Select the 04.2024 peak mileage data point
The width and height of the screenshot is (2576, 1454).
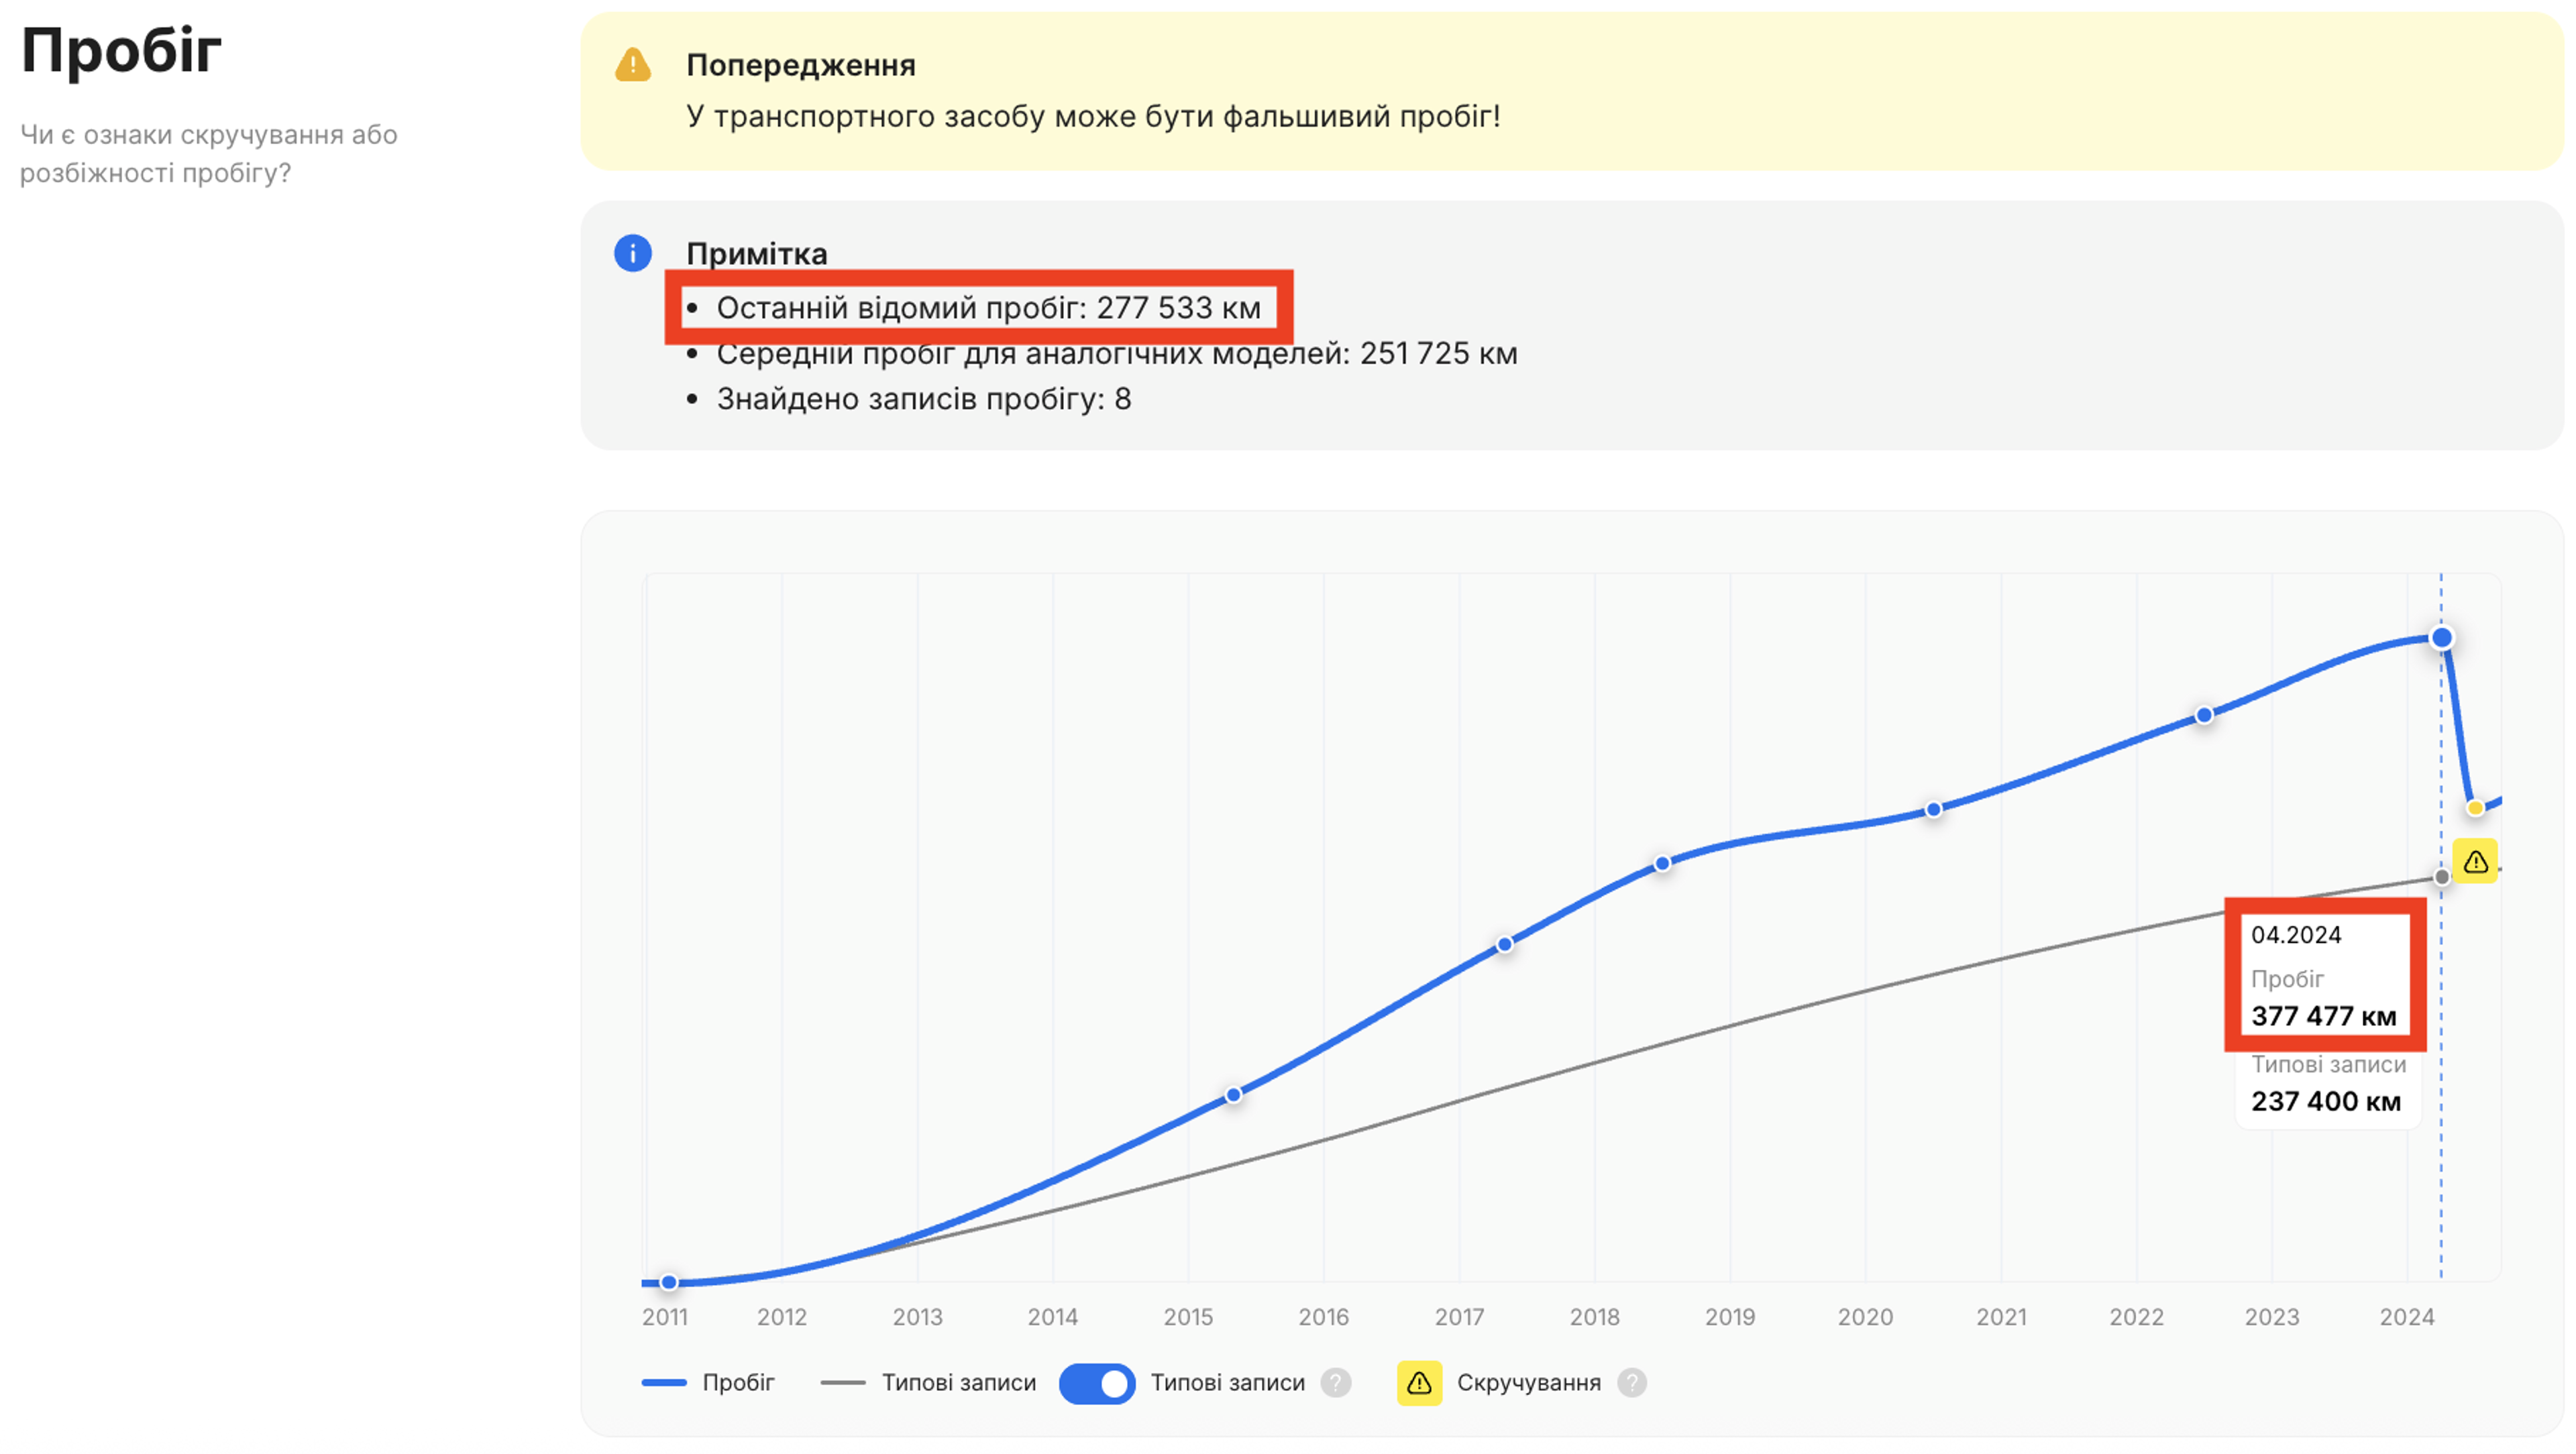pyautogui.click(x=2441, y=638)
